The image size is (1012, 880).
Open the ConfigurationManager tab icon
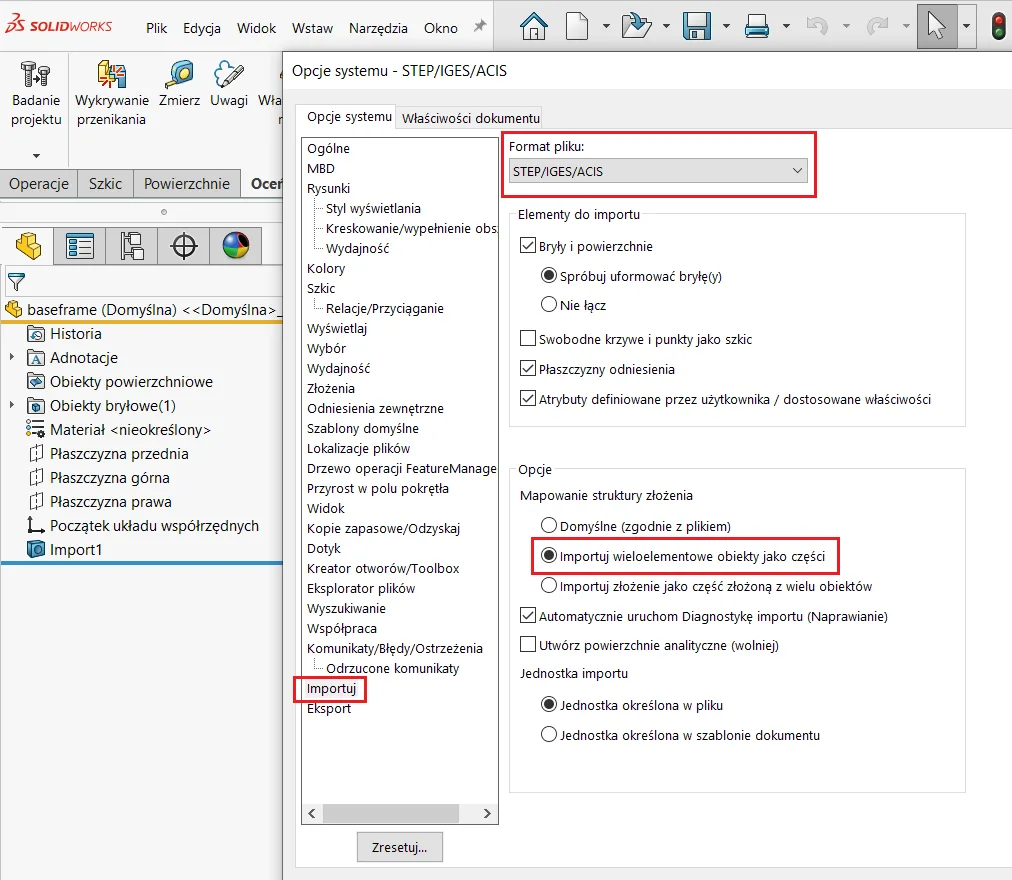click(x=132, y=246)
